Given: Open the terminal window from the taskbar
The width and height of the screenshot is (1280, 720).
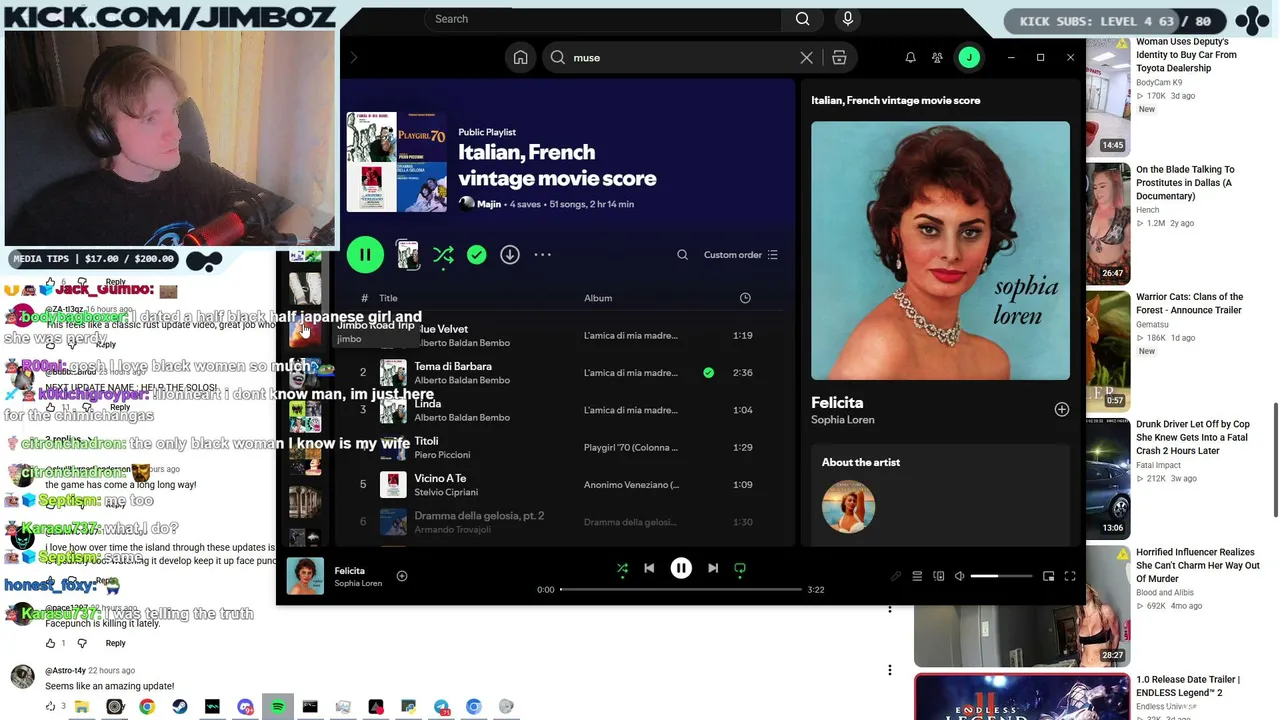Looking at the screenshot, I should point(310,707).
